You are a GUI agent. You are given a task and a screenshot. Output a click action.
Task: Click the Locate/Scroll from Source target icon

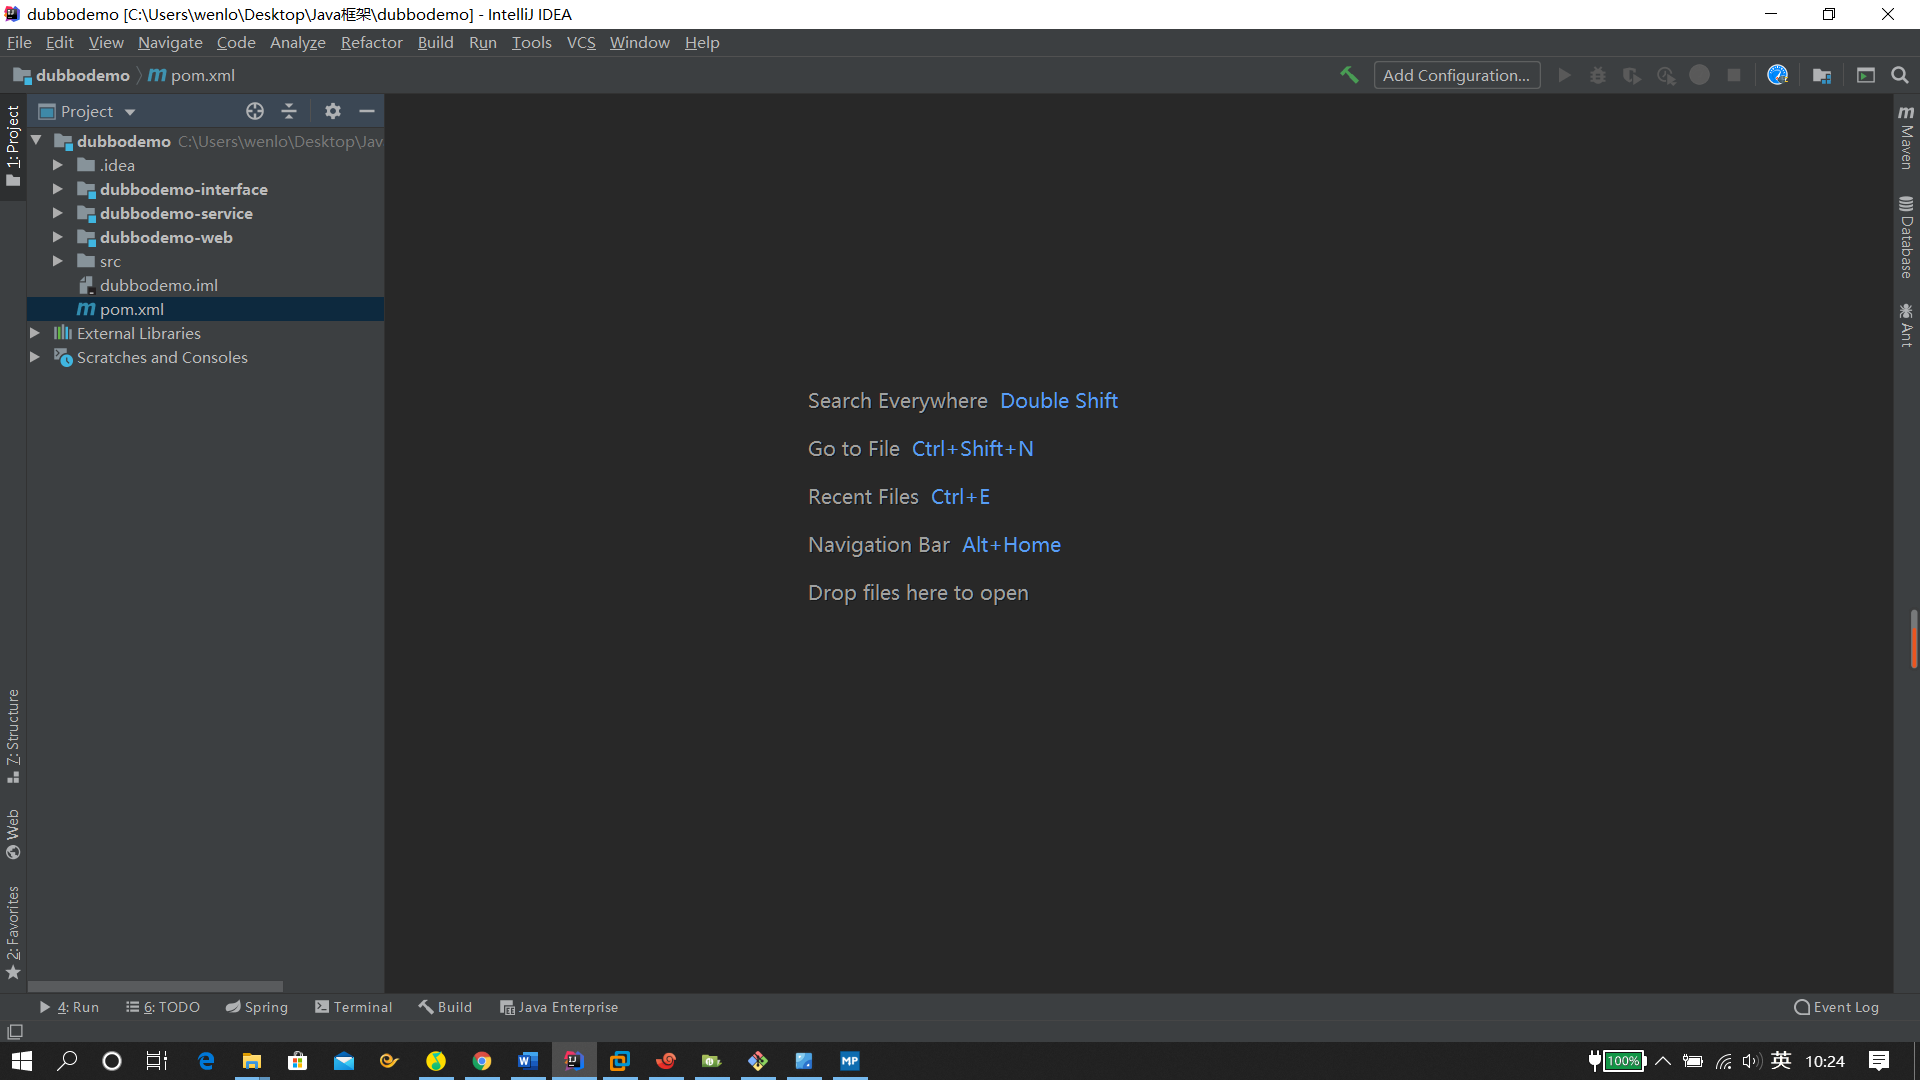tap(255, 111)
